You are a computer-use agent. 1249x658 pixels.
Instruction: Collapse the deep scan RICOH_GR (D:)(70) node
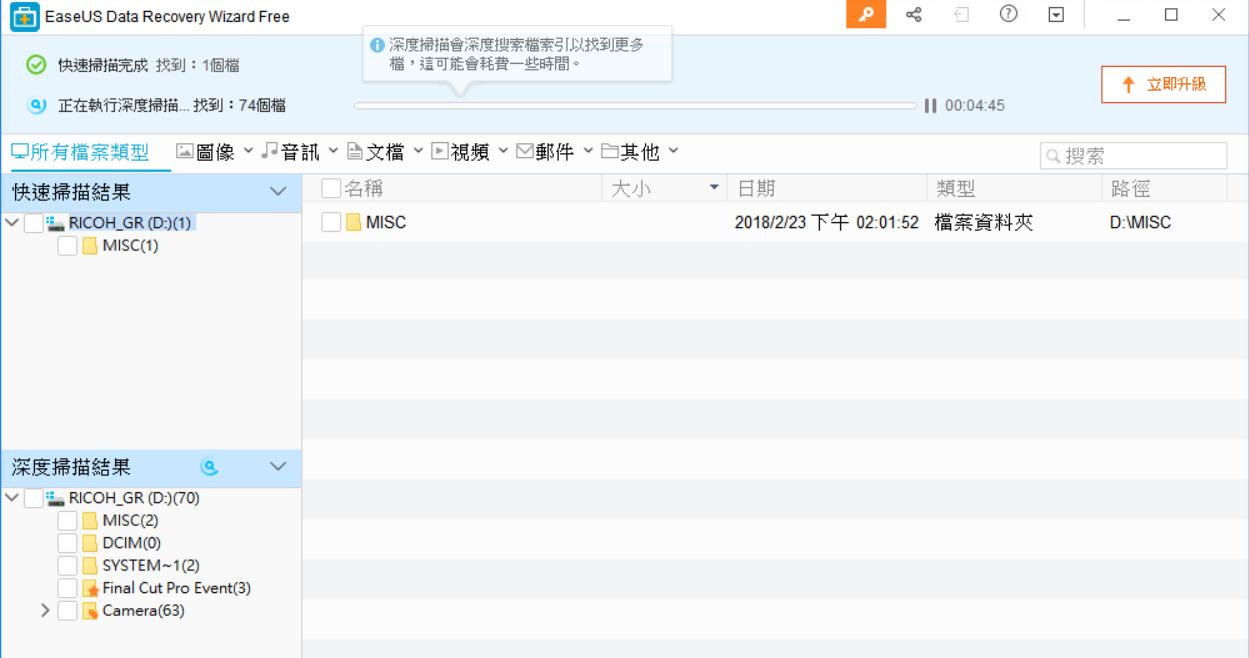(x=12, y=498)
